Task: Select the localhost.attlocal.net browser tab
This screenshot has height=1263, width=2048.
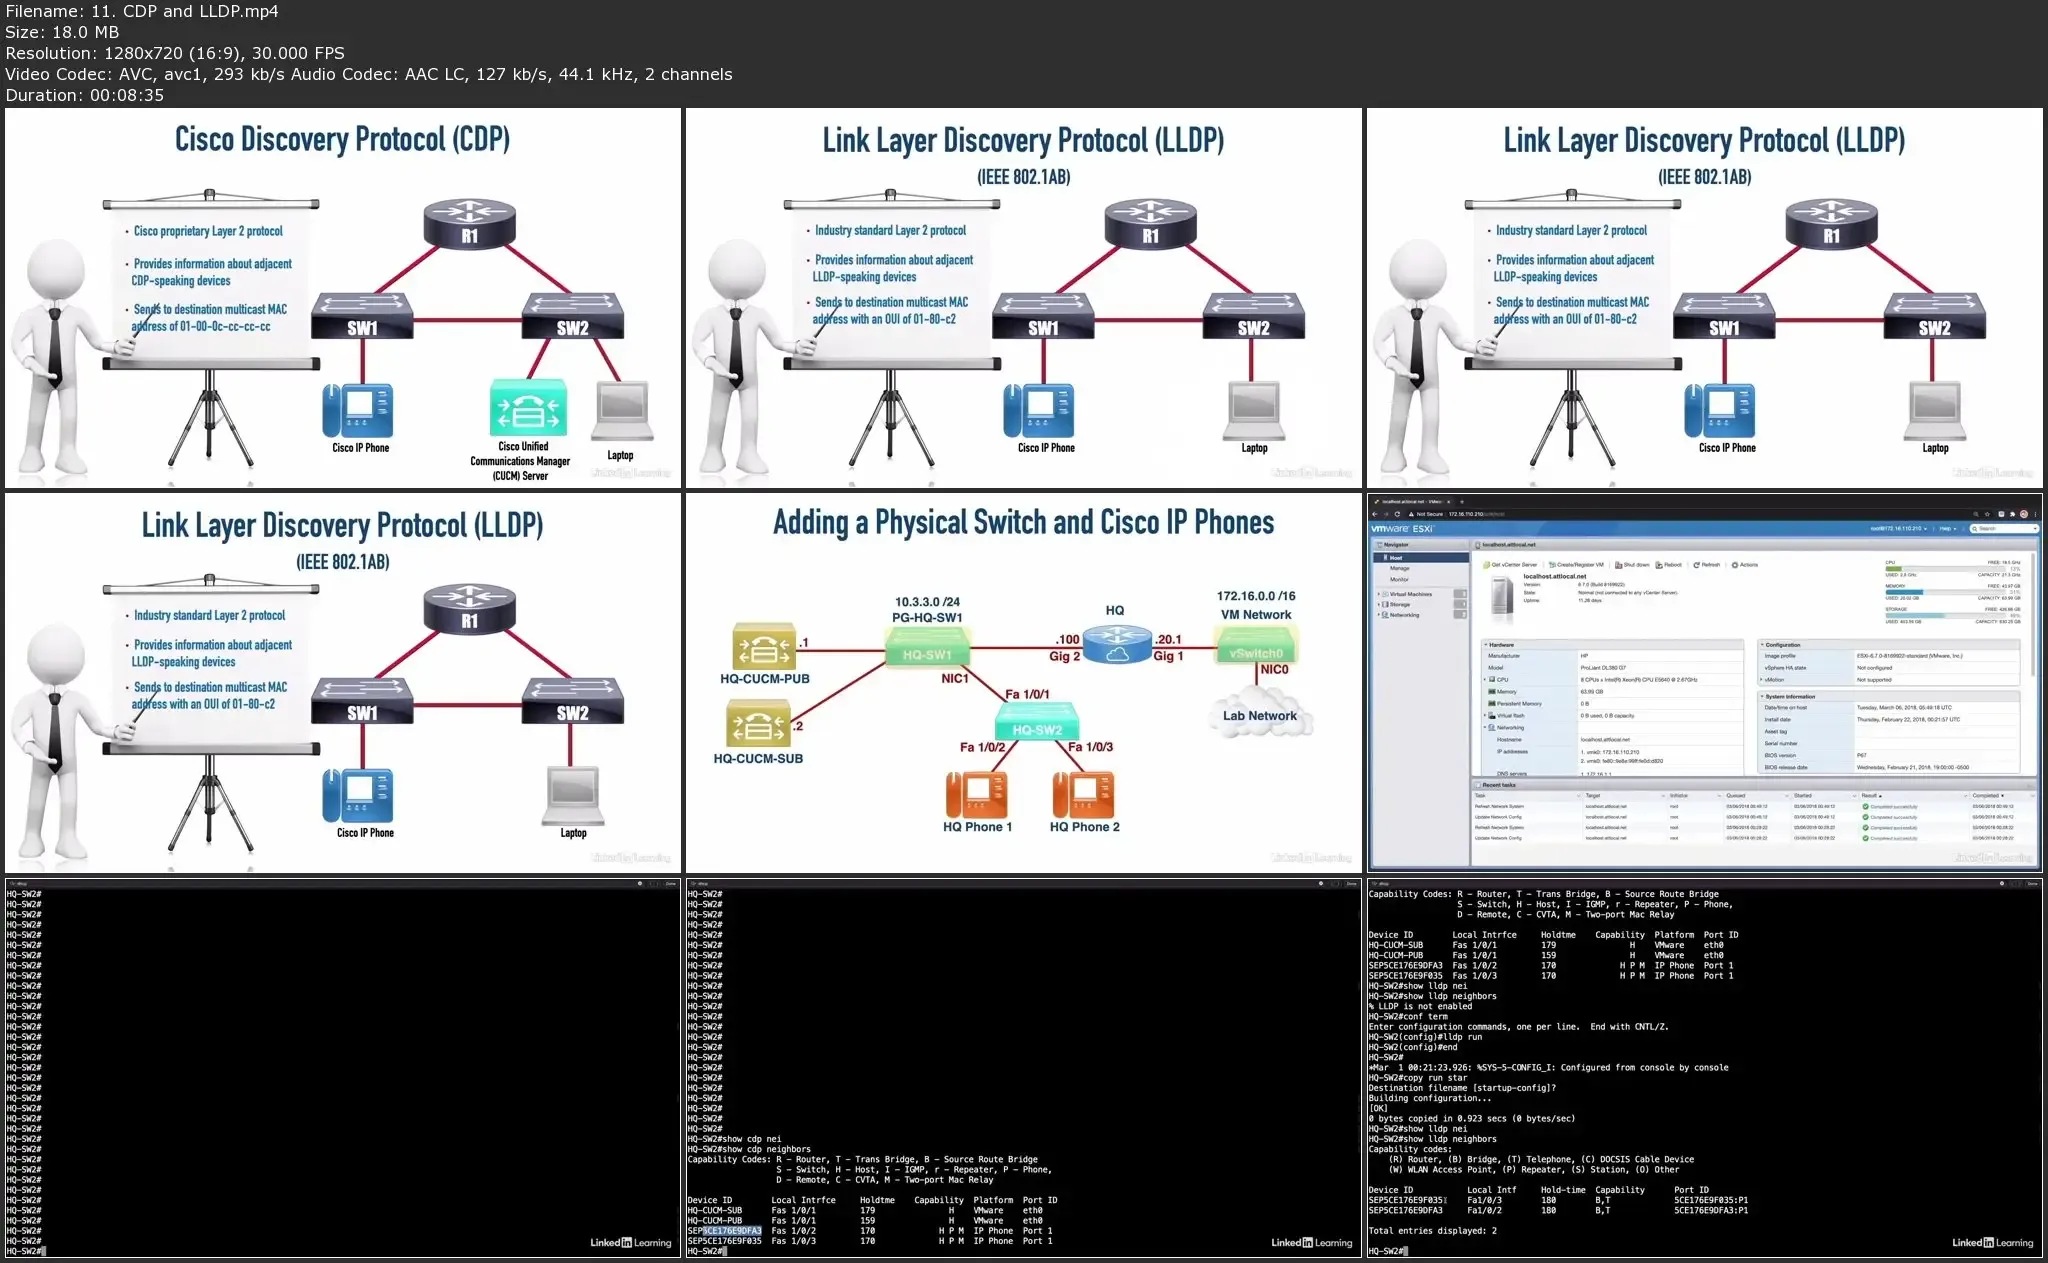Action: click(1413, 501)
